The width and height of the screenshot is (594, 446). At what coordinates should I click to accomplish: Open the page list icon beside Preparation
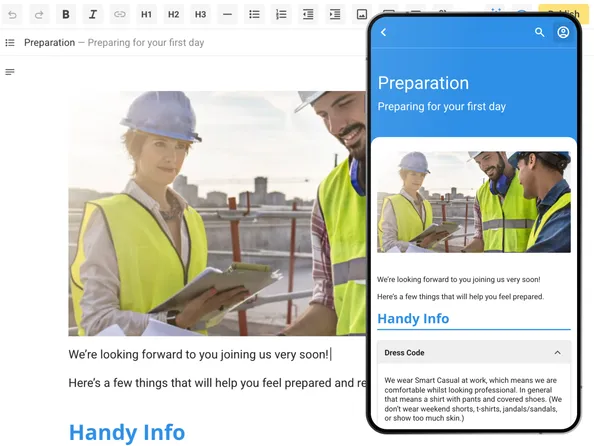click(10, 43)
